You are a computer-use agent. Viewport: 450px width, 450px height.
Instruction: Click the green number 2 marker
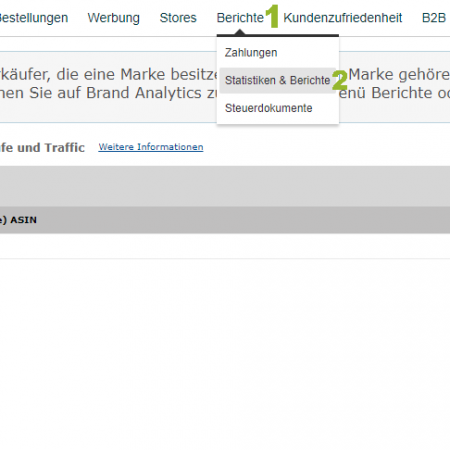(x=340, y=80)
